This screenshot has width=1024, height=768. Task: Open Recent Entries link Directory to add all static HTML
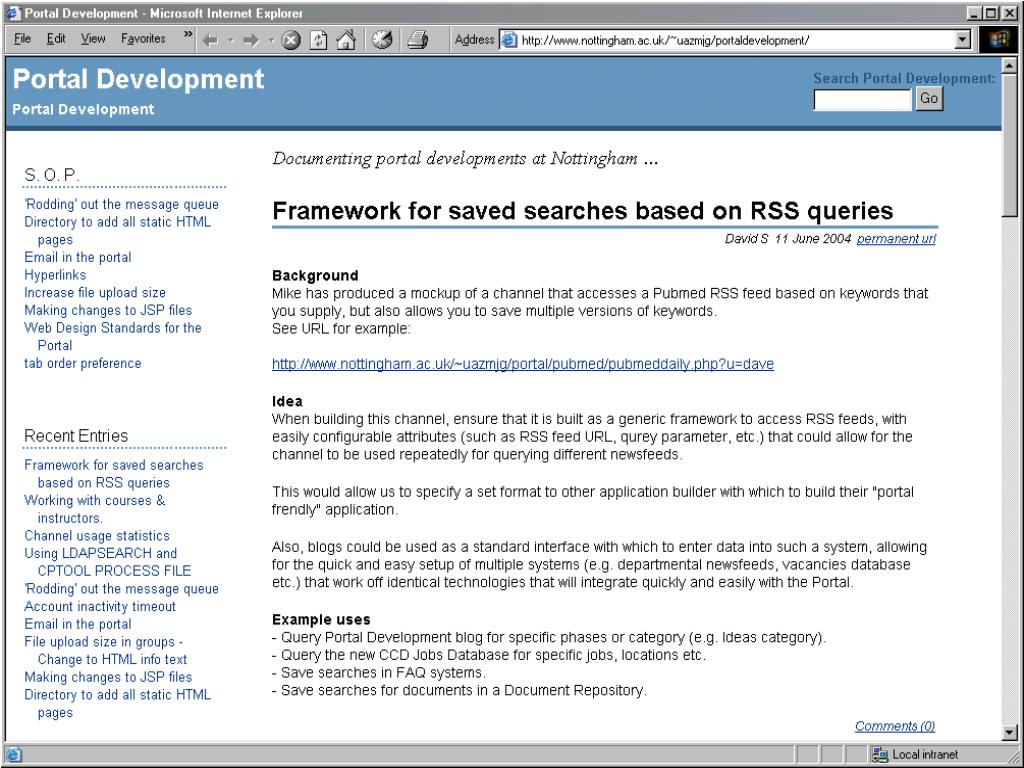pos(118,703)
